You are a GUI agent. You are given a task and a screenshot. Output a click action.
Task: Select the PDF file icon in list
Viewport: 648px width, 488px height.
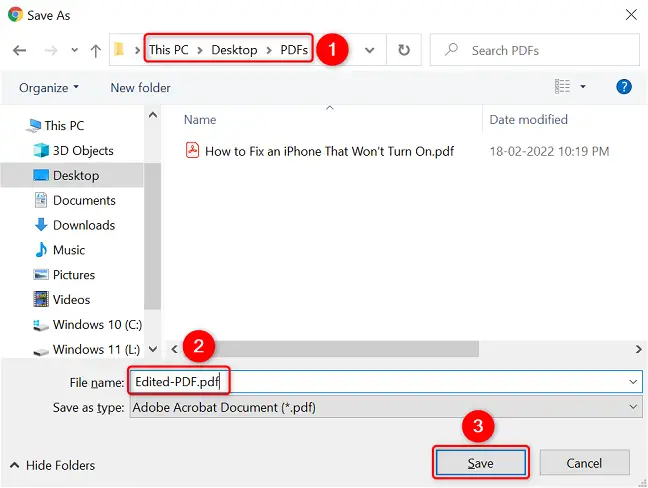[x=192, y=150]
